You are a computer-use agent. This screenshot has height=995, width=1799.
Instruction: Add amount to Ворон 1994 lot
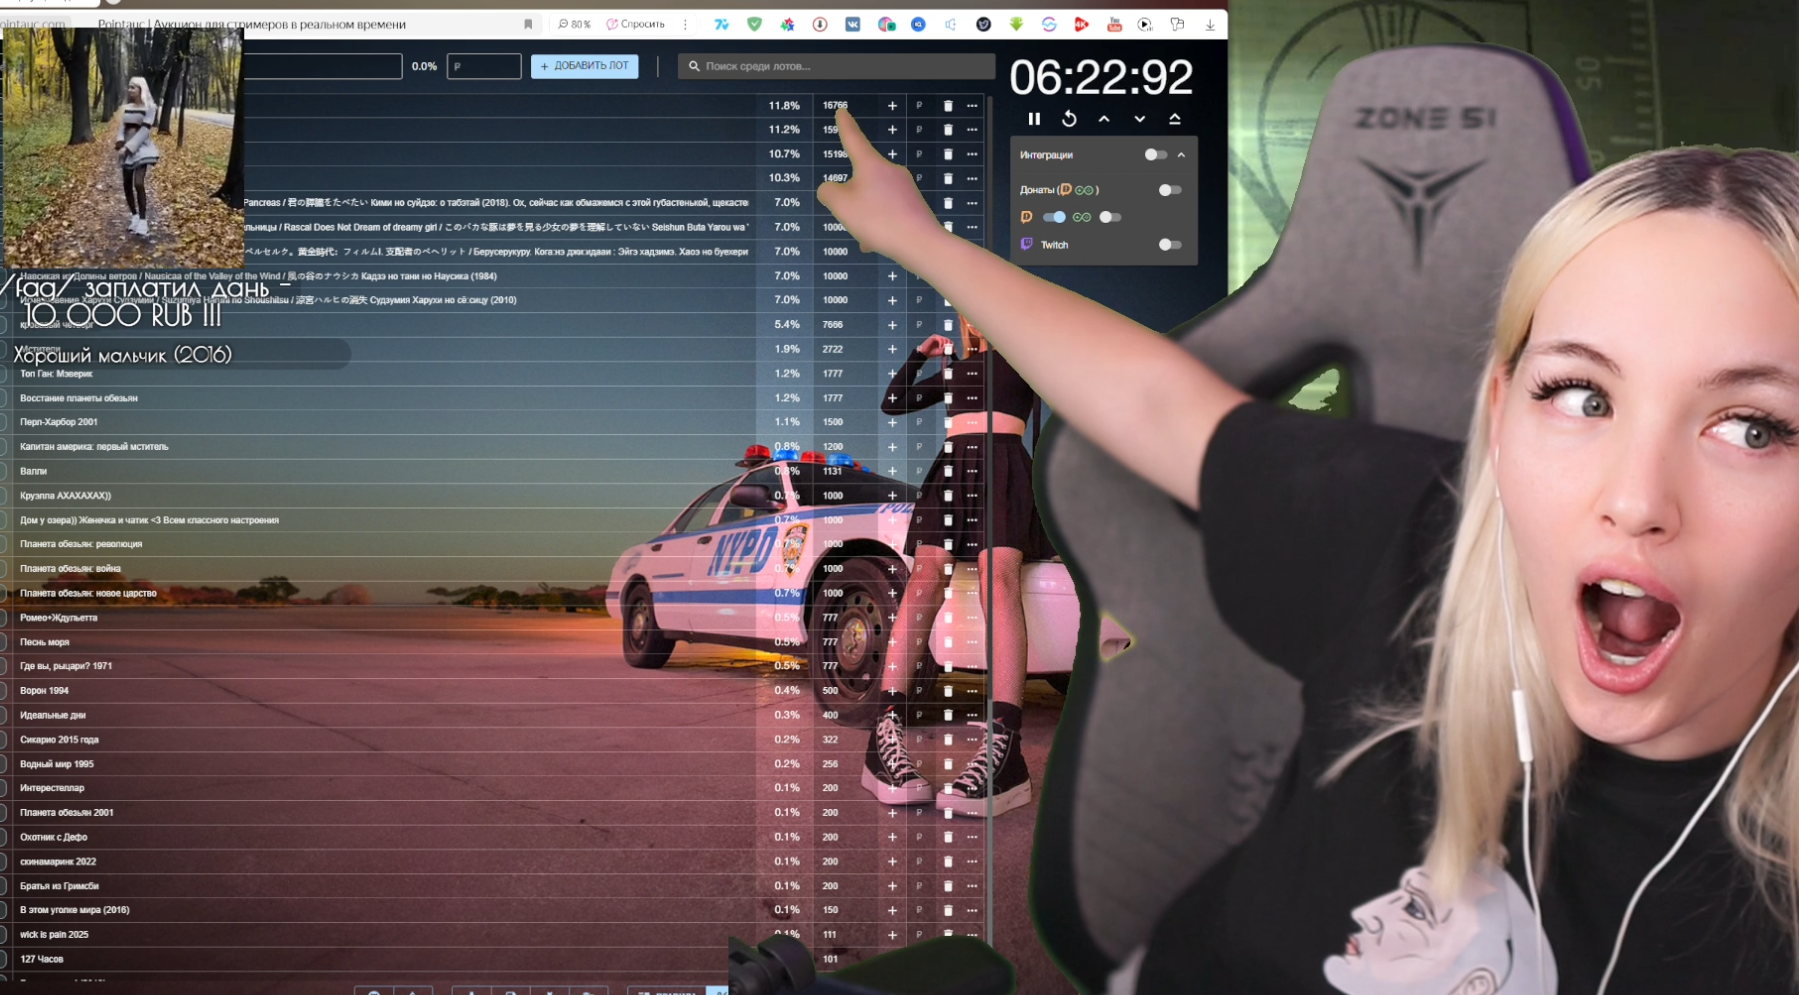892,691
